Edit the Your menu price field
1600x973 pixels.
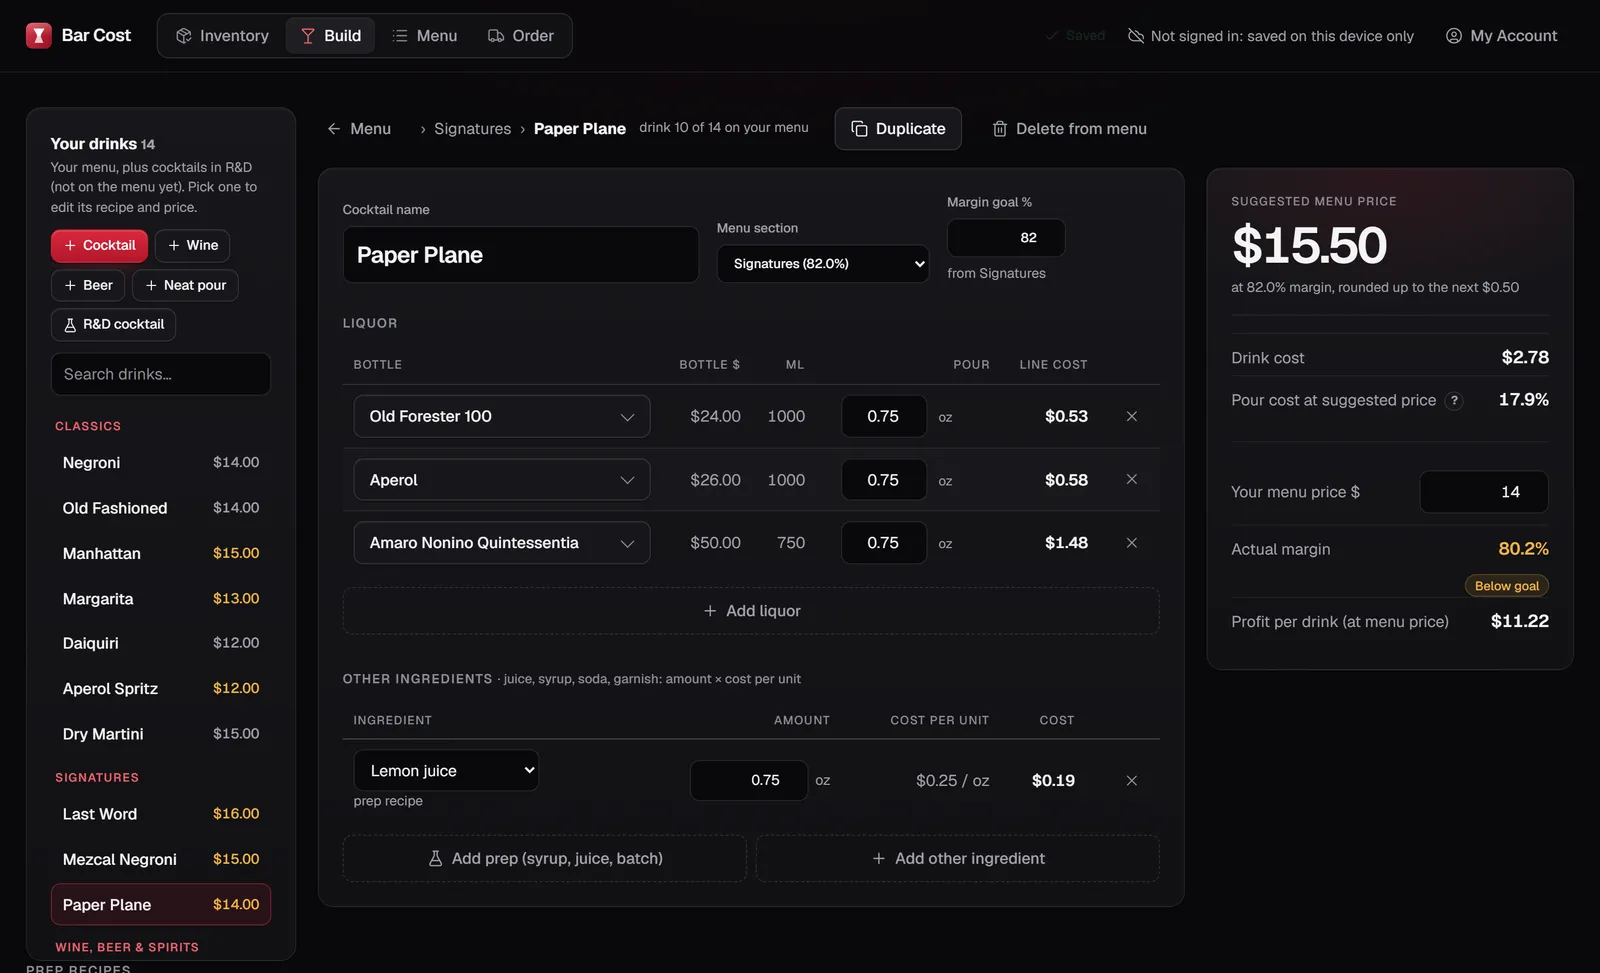[1484, 492]
